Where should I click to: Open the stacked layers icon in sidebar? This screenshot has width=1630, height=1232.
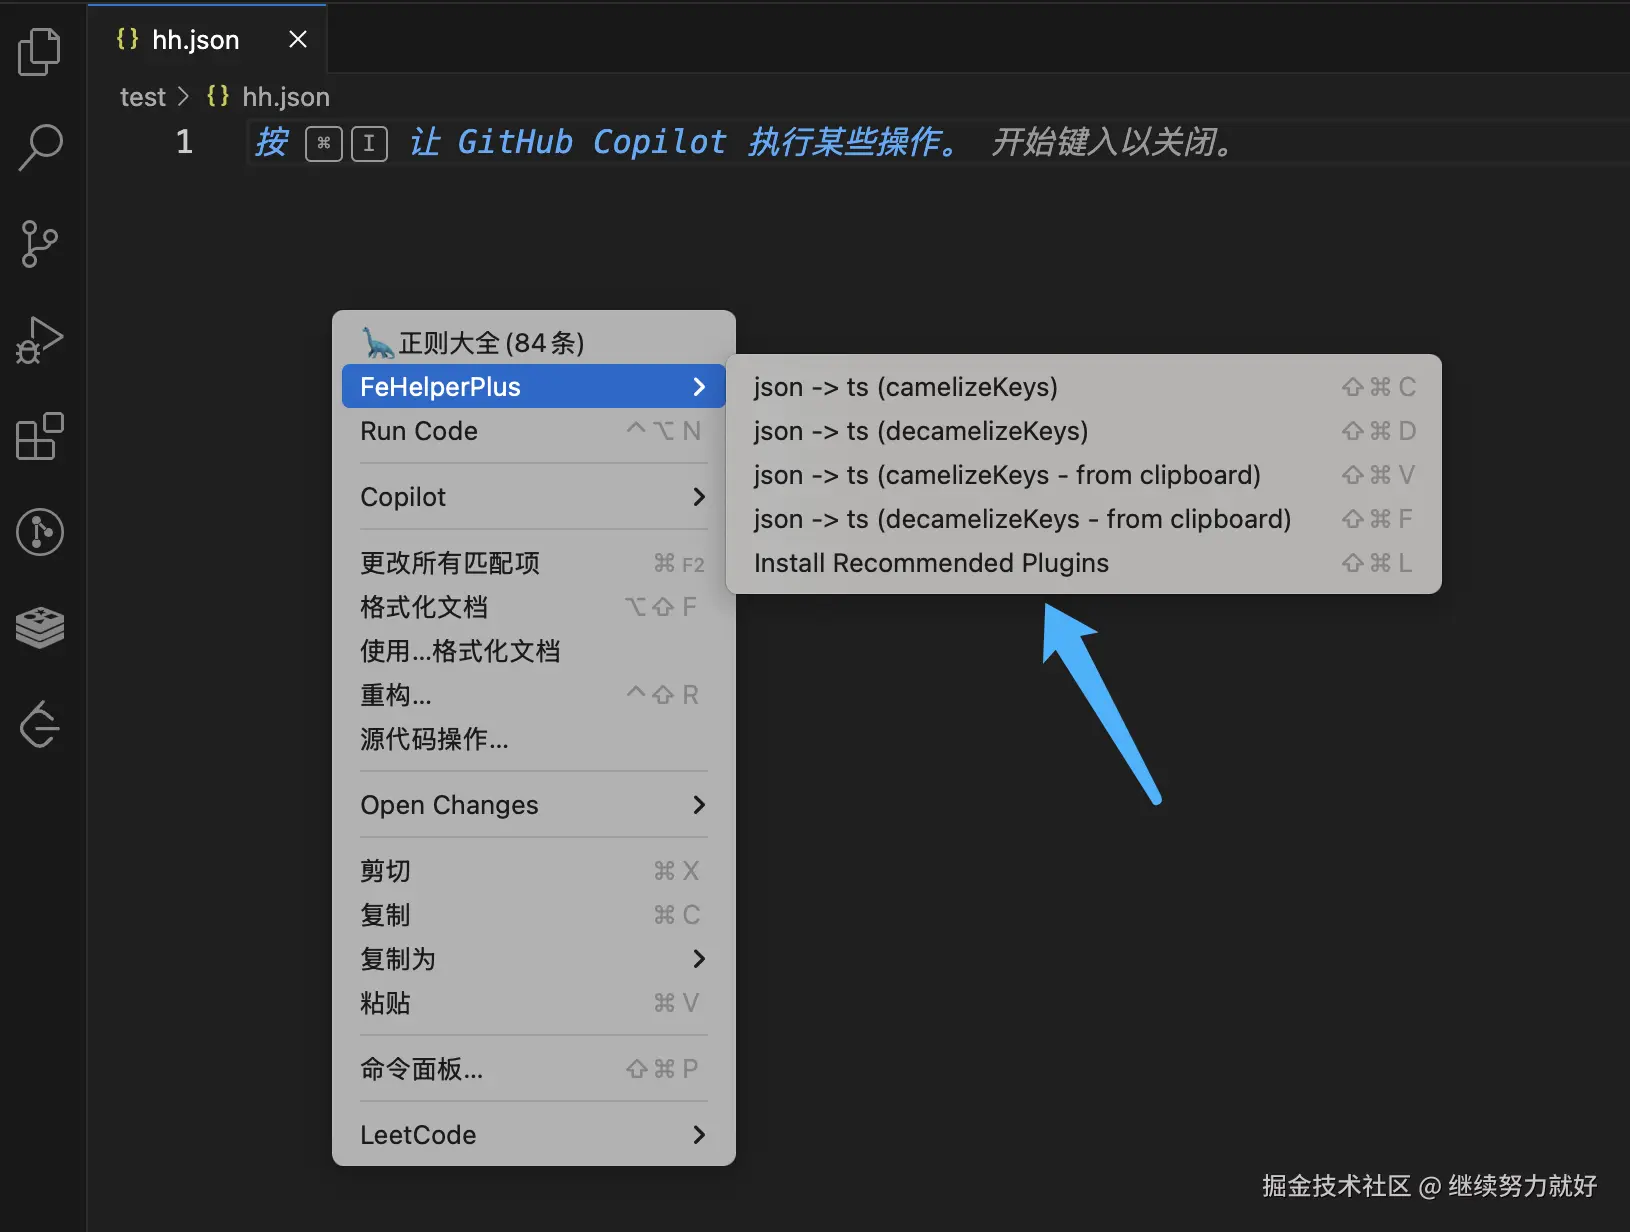tap(40, 628)
